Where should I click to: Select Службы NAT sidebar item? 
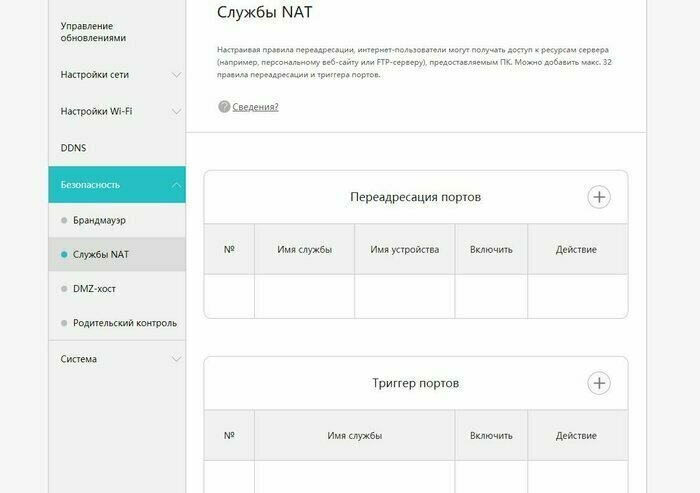[101, 254]
